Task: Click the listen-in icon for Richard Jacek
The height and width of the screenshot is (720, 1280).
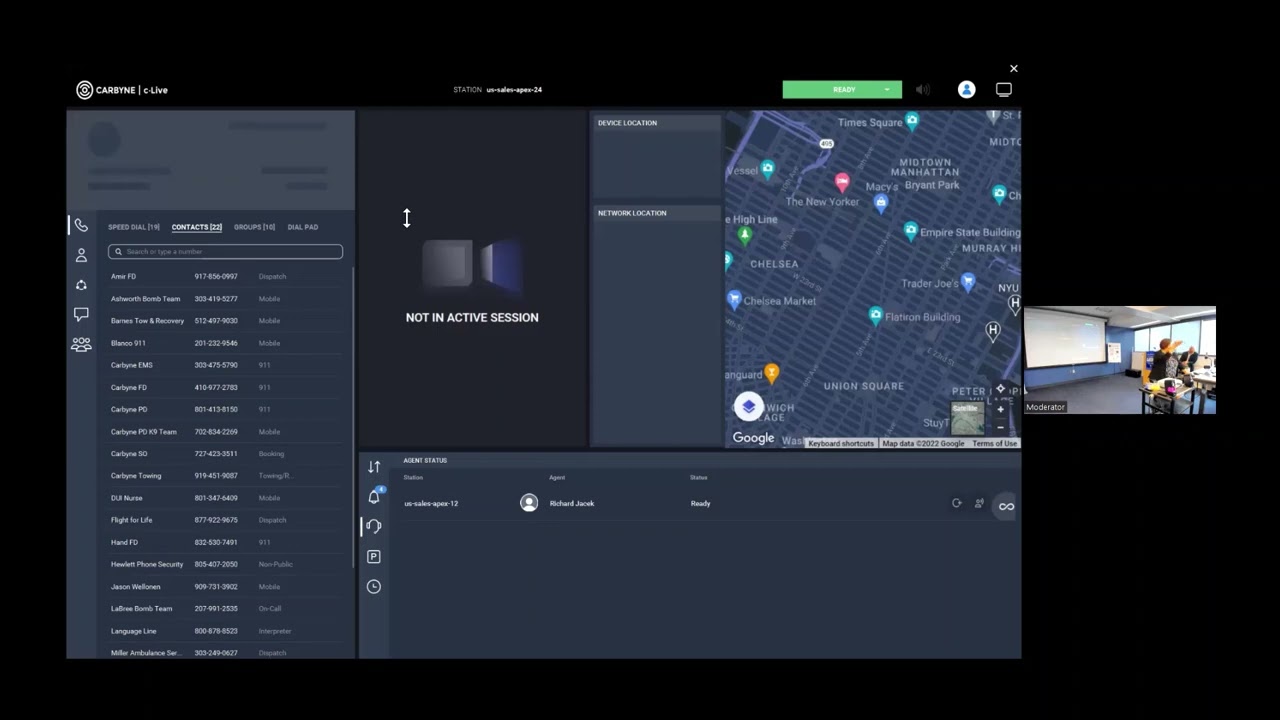Action: click(x=979, y=504)
